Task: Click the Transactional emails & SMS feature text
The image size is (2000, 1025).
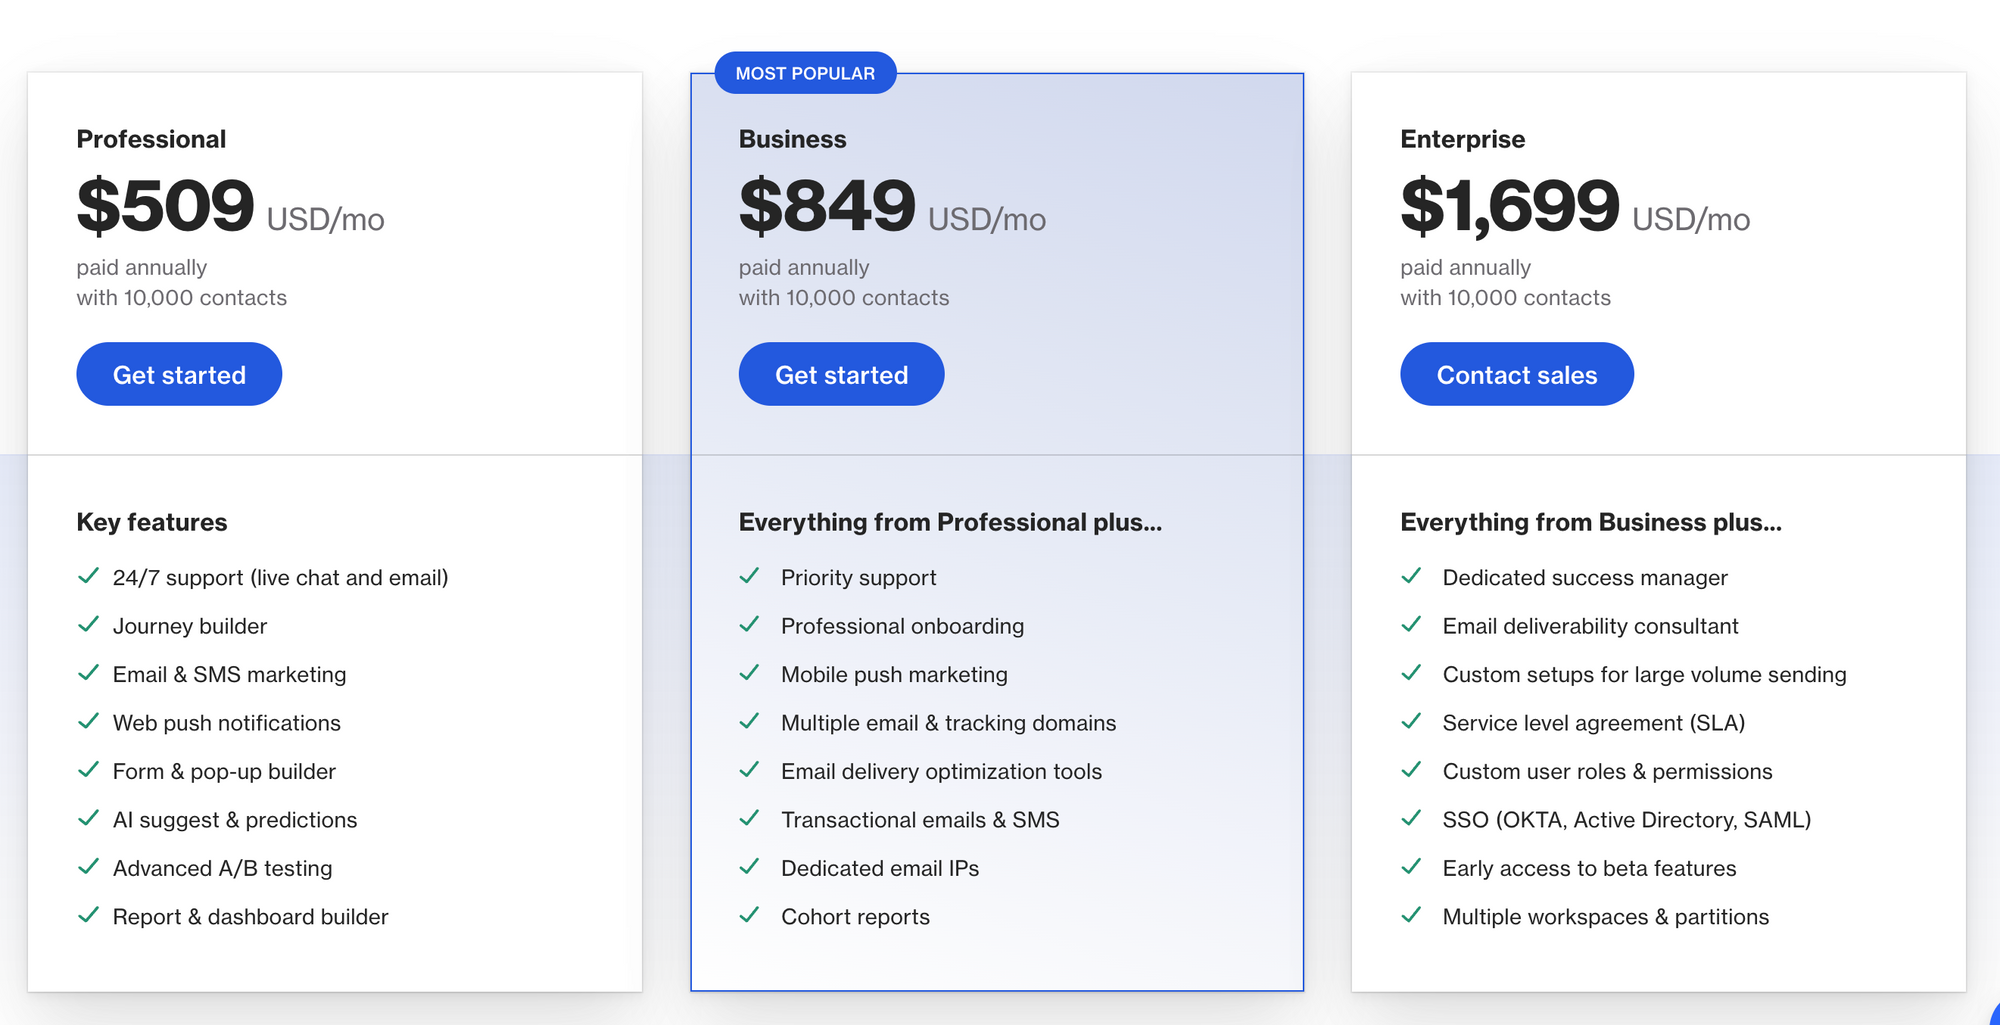Action: (920, 819)
